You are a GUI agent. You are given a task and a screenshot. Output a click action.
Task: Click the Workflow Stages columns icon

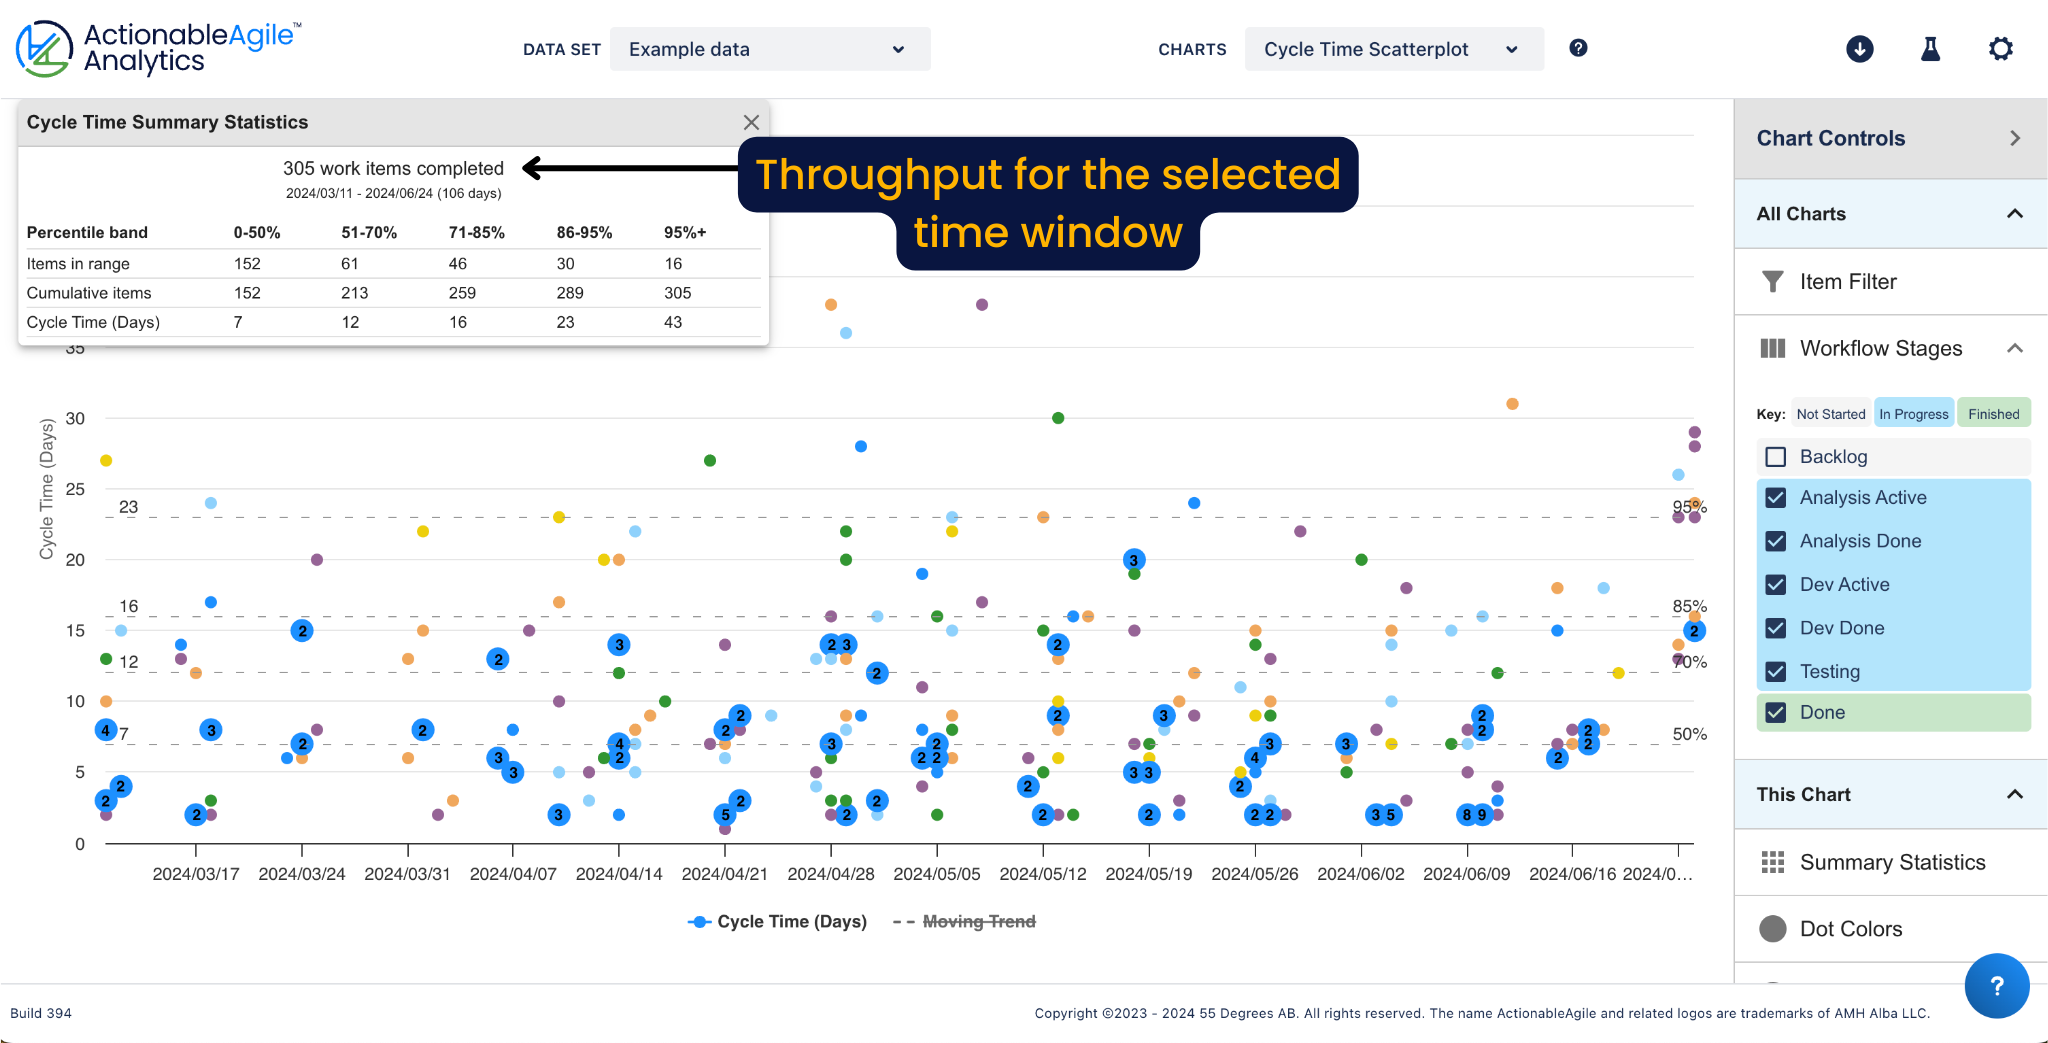1774,348
